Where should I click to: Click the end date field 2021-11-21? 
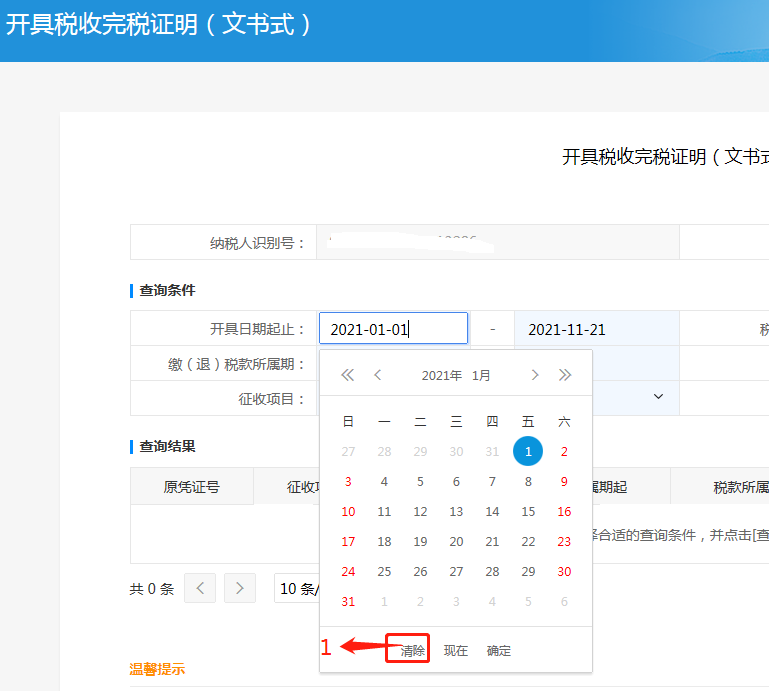[596, 329]
